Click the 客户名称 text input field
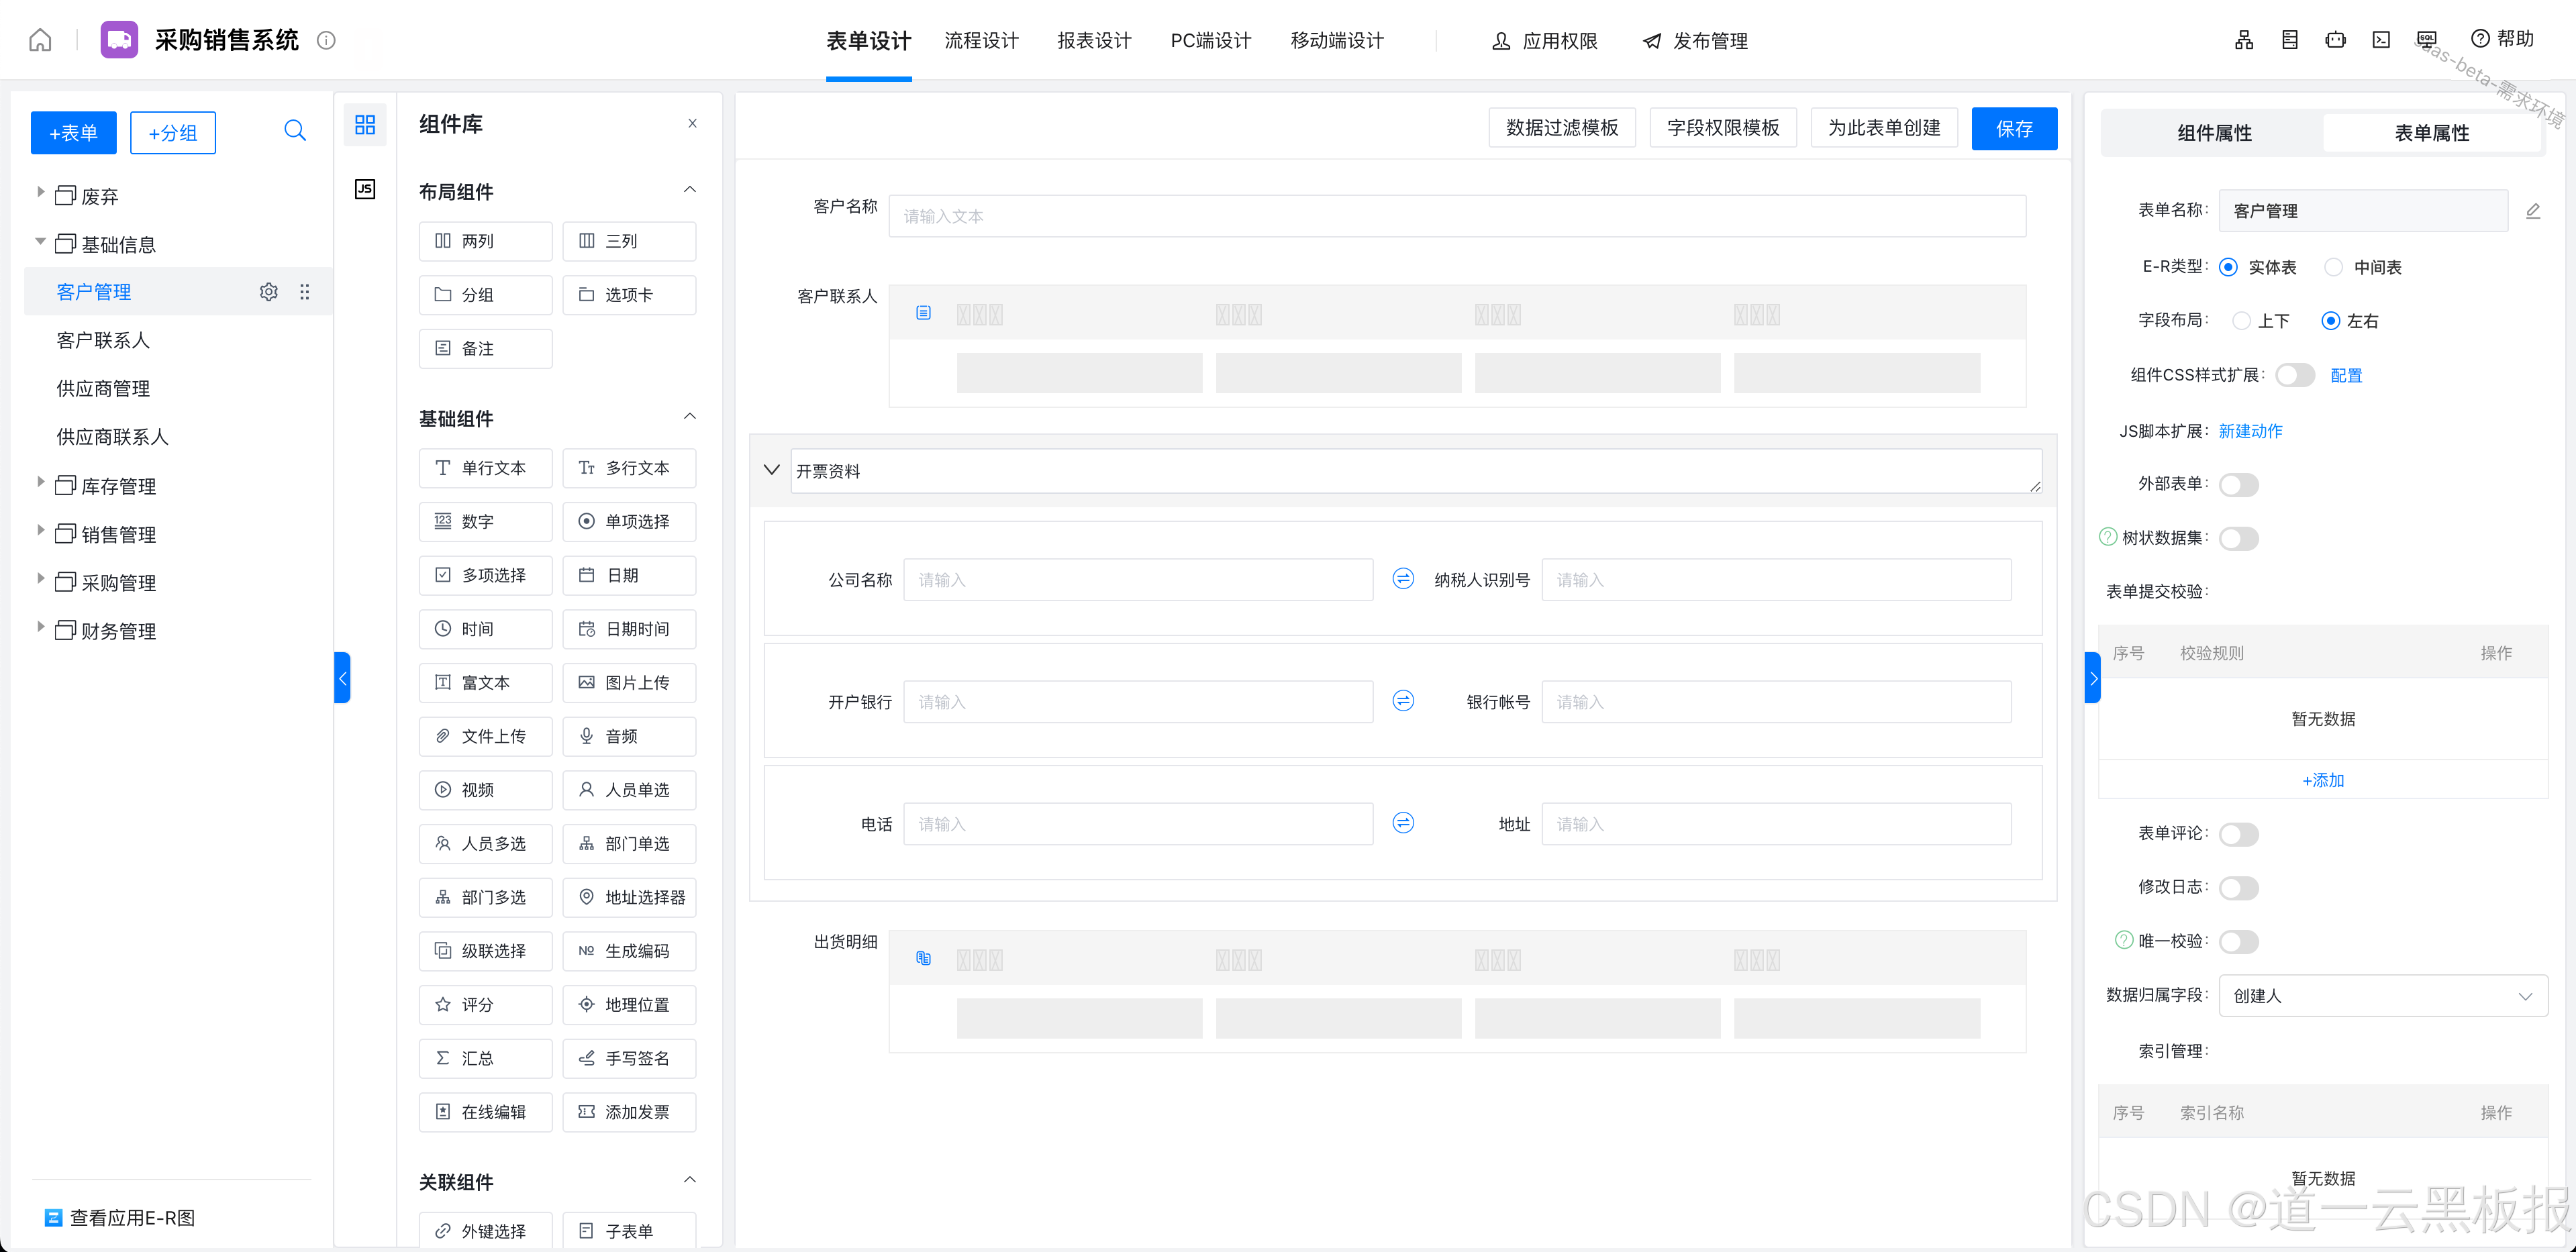The height and width of the screenshot is (1252, 2576). tap(1456, 216)
